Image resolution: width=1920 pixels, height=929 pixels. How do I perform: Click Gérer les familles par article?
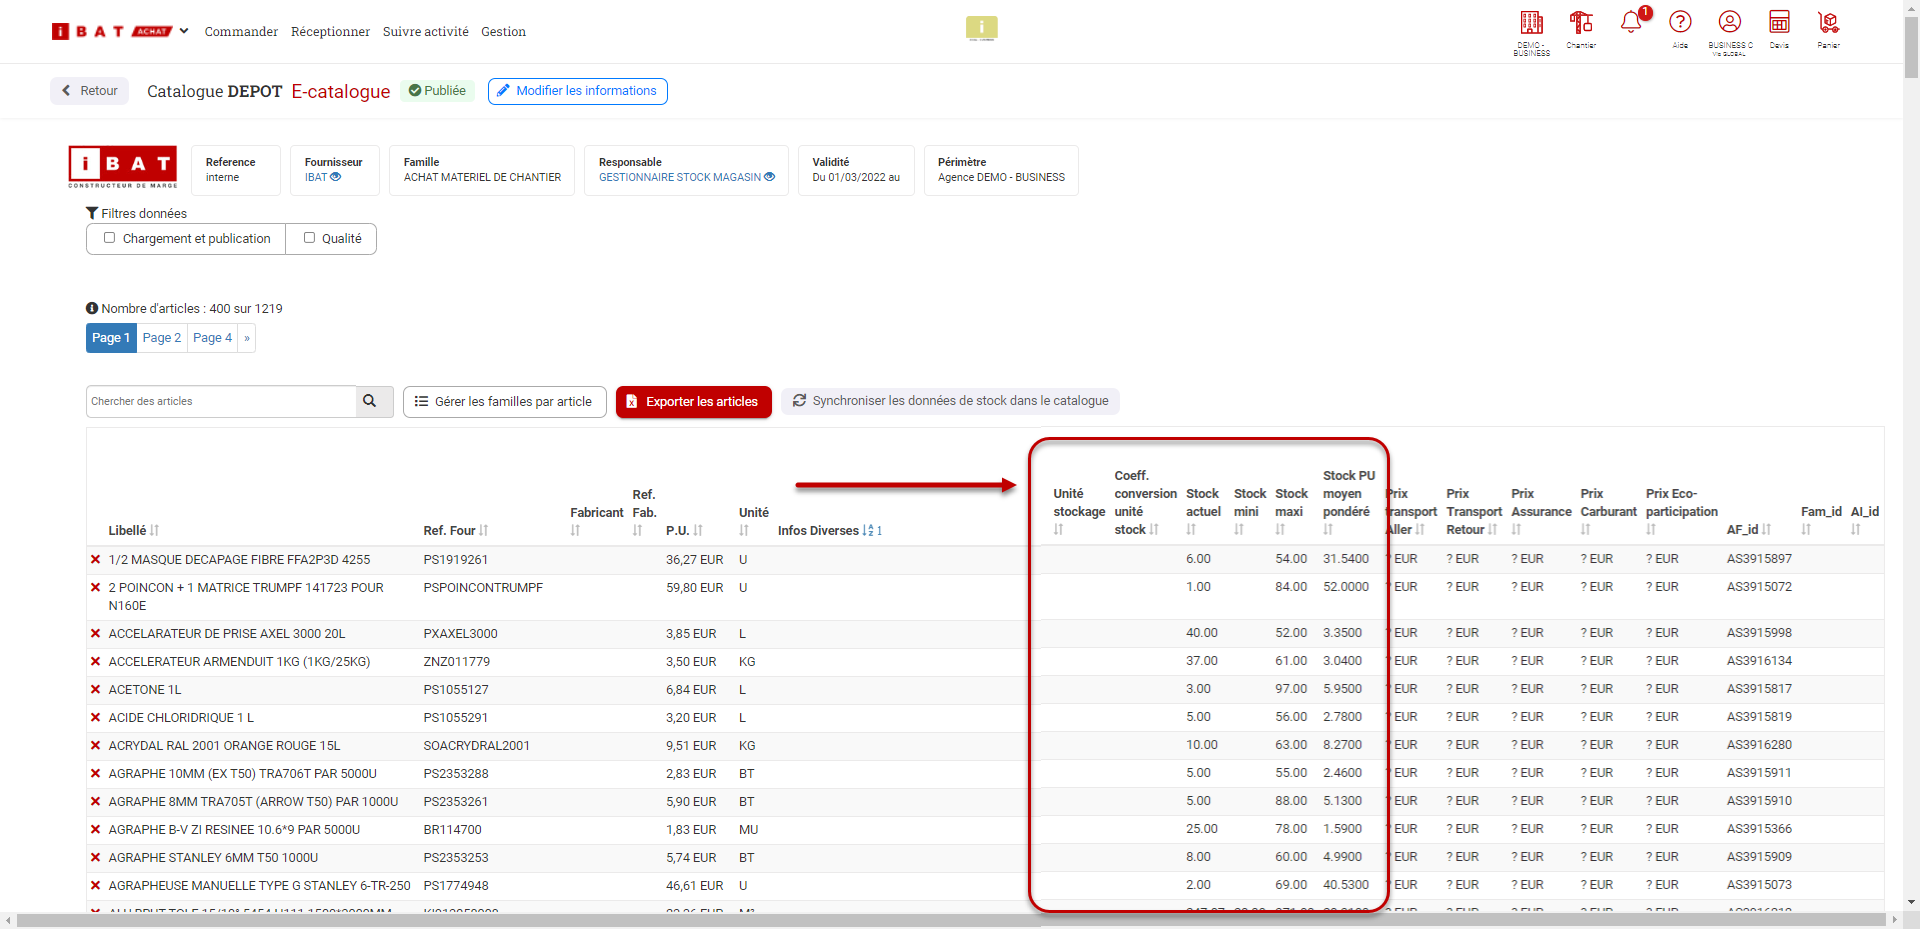point(504,402)
